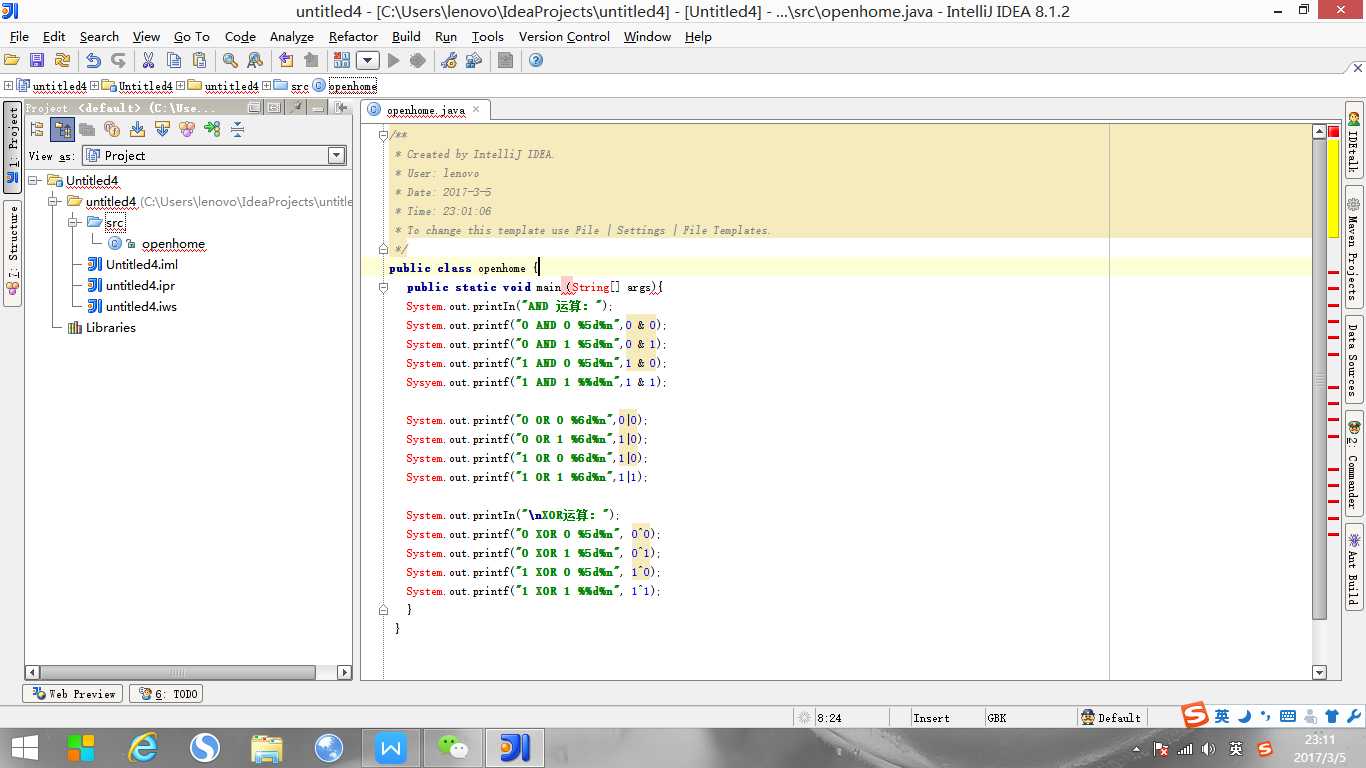Click the Save All disk icon
Screen dimensions: 1366x768
(37, 60)
